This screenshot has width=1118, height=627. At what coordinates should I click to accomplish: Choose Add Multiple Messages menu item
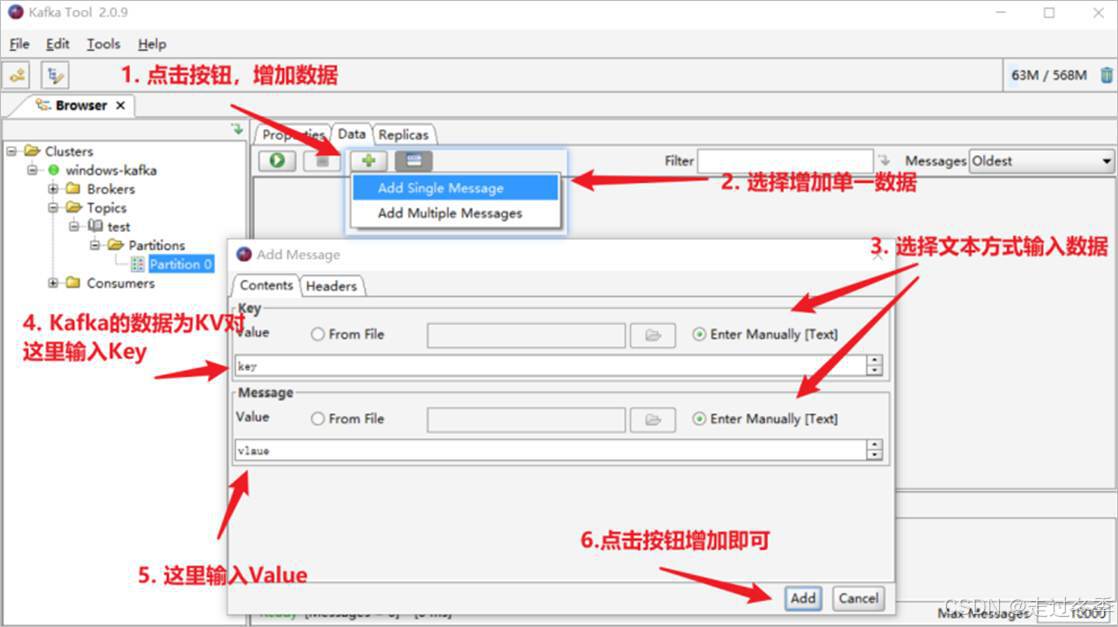(x=455, y=213)
